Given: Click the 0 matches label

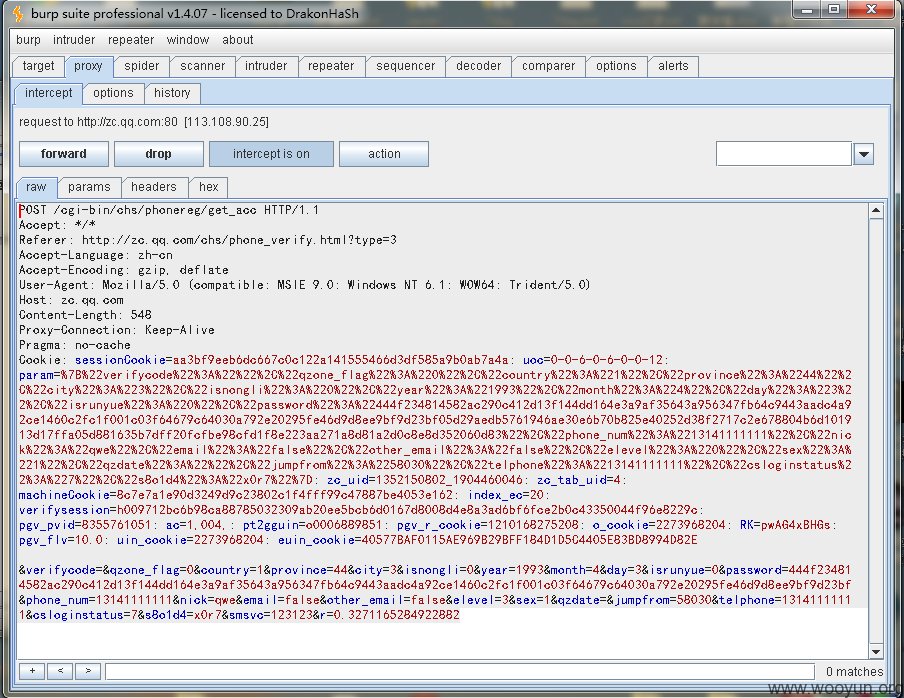Looking at the screenshot, I should point(854,671).
